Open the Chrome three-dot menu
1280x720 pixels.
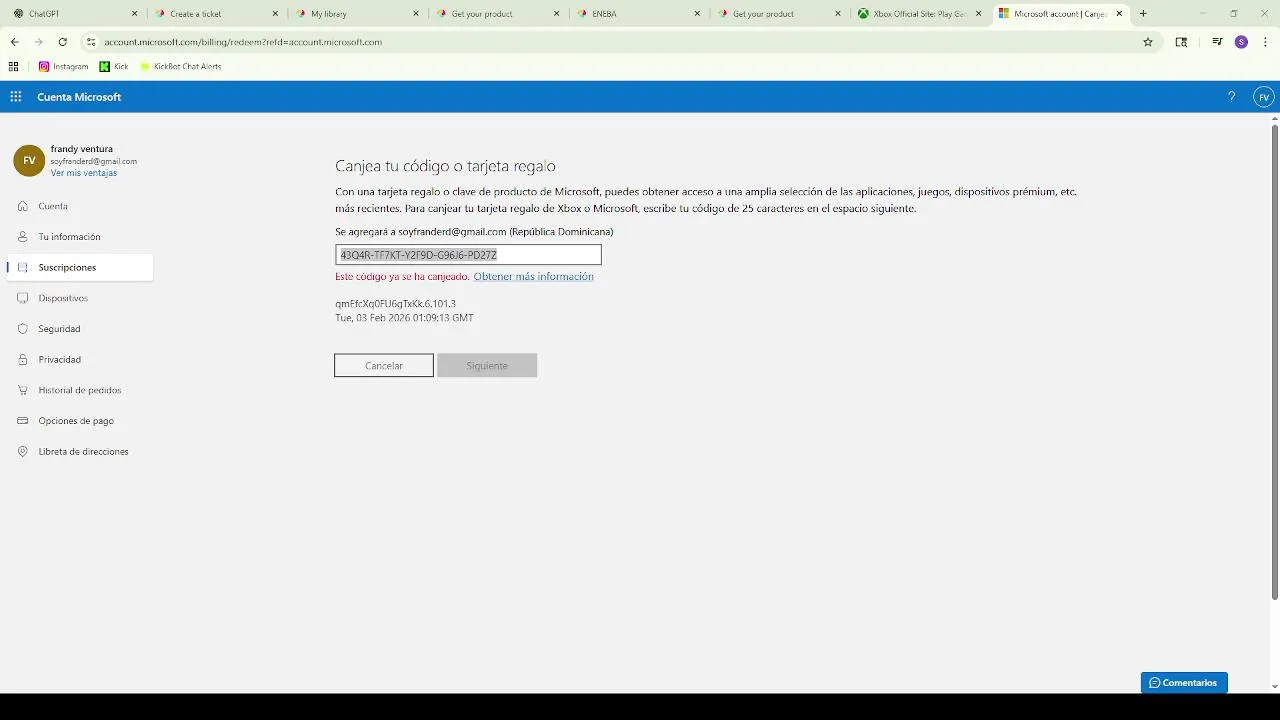pos(1265,42)
